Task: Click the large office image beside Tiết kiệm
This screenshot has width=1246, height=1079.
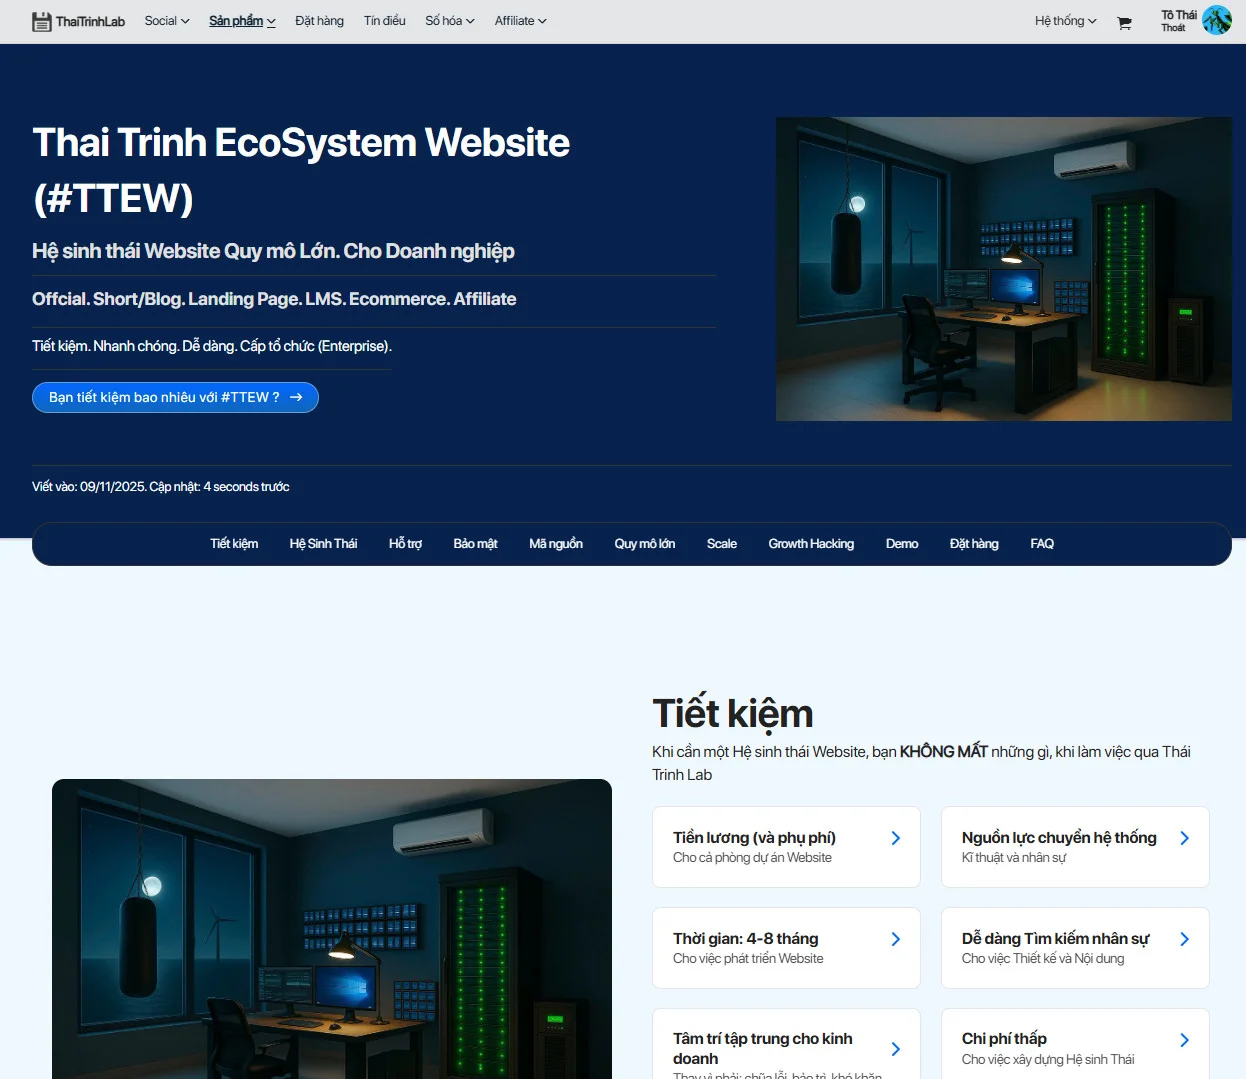Action: click(332, 929)
